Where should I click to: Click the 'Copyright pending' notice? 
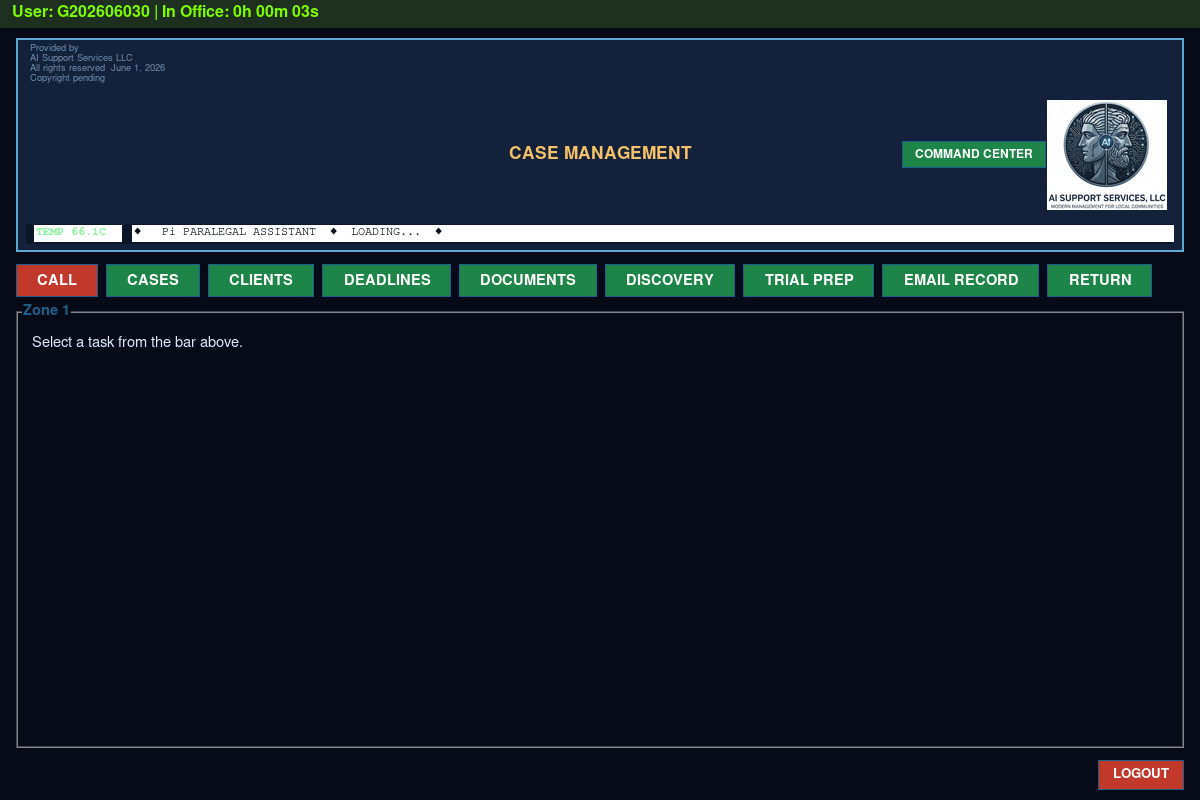click(x=67, y=78)
